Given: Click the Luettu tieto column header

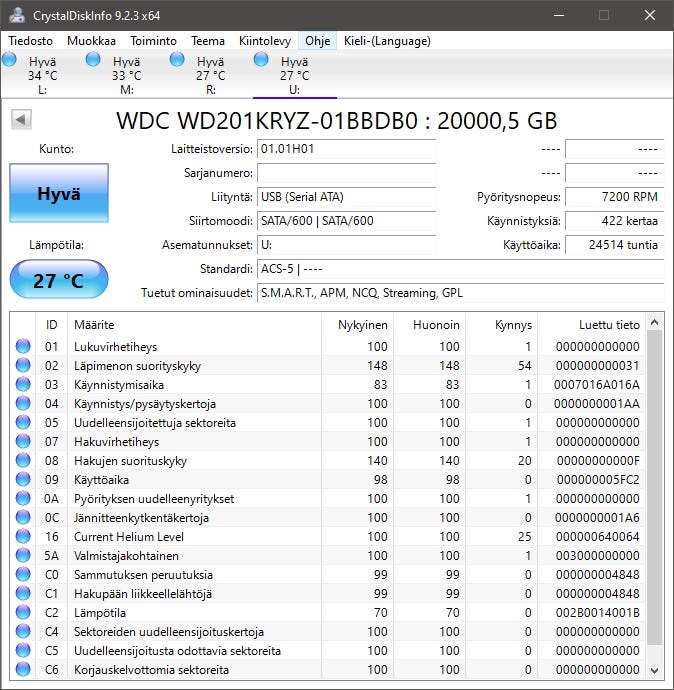Looking at the screenshot, I should (x=608, y=325).
